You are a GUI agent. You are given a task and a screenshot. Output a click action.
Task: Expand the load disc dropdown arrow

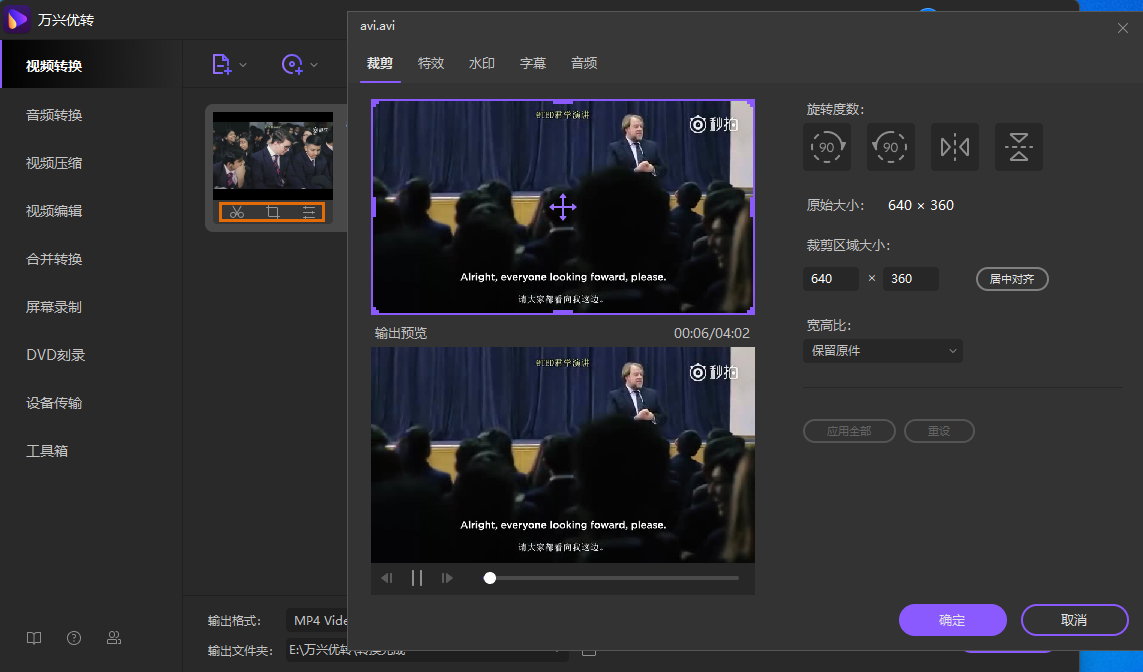pos(314,66)
